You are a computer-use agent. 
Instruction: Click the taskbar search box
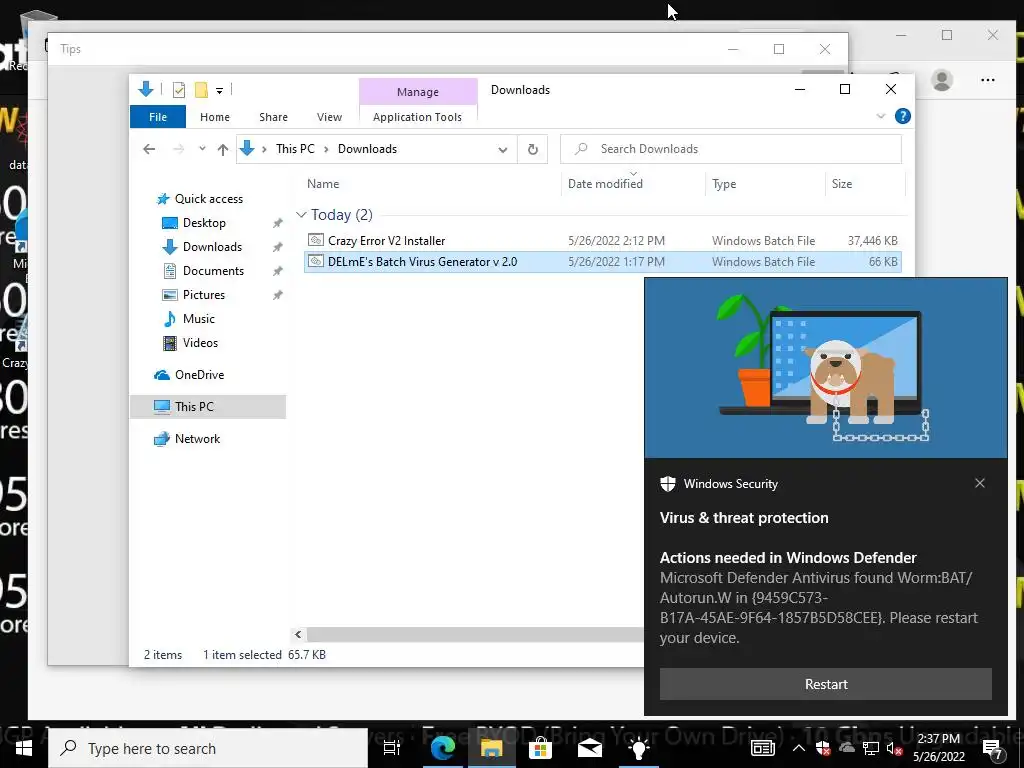coord(208,748)
